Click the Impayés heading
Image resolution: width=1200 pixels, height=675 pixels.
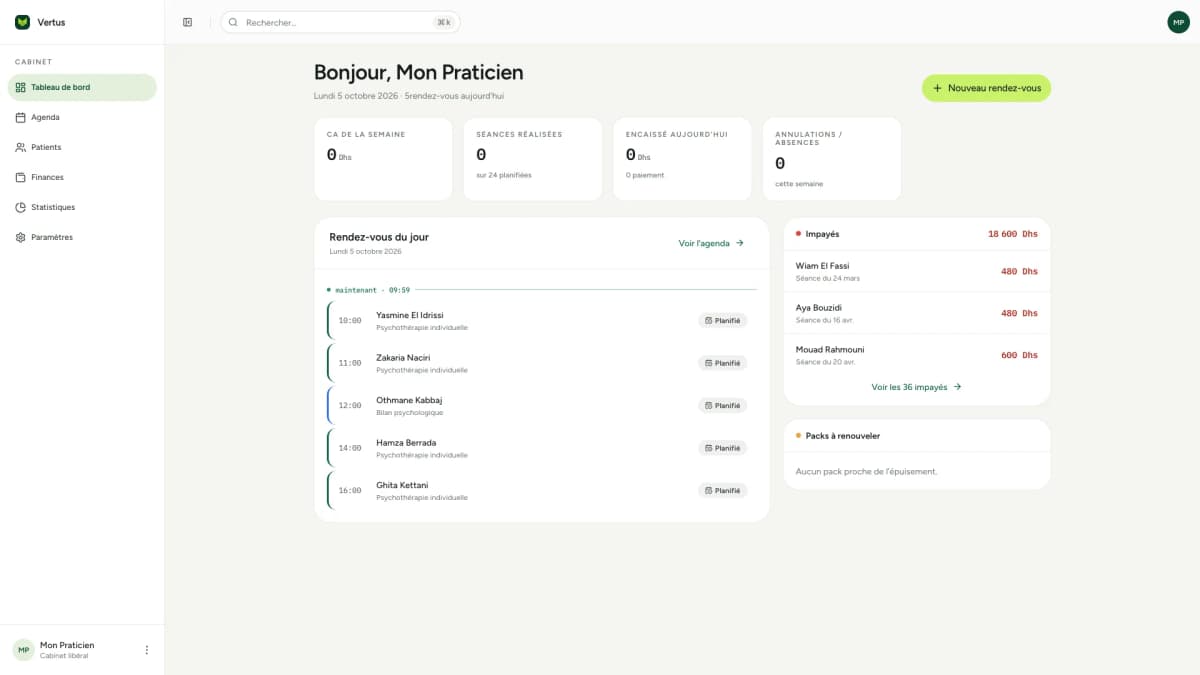click(822, 234)
